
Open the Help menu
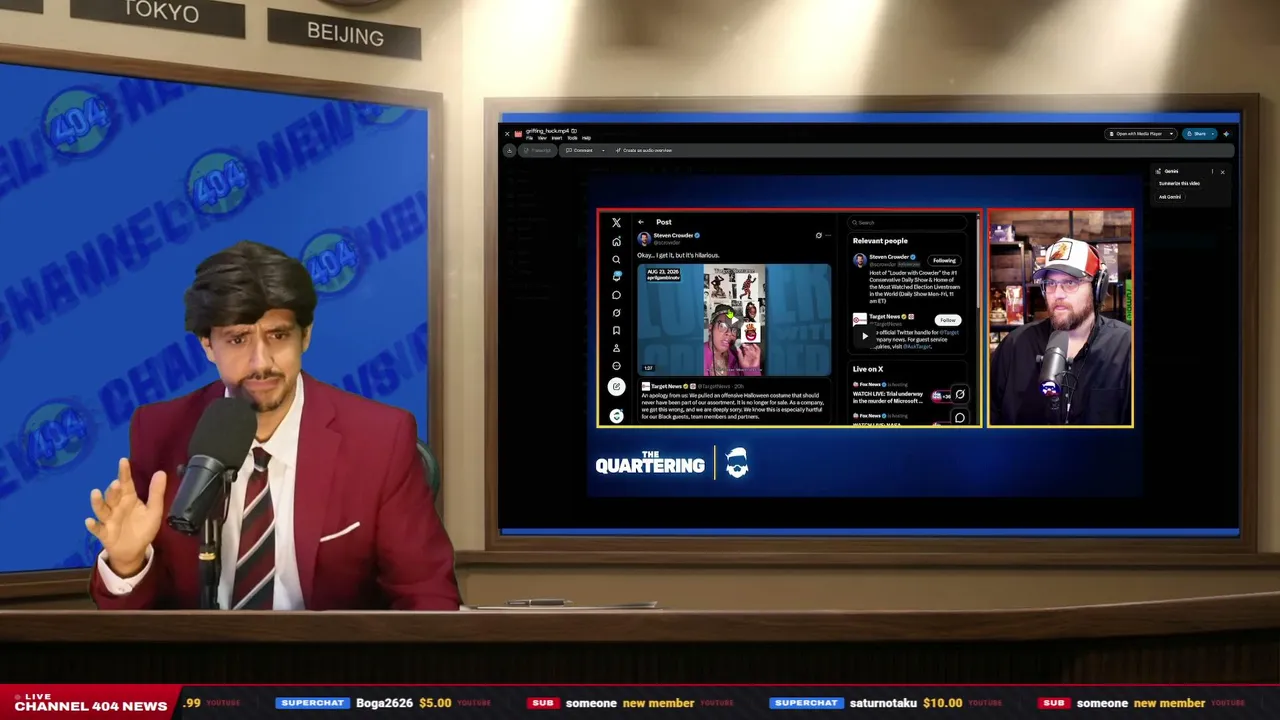tap(586, 138)
